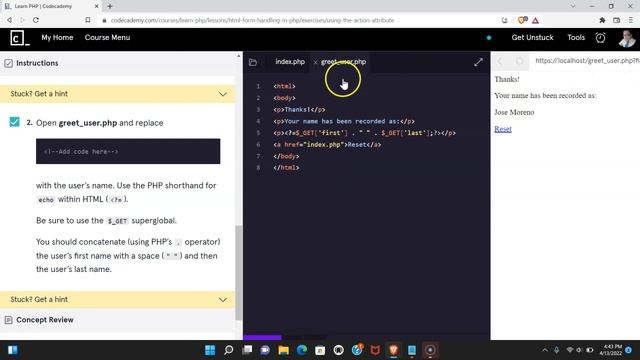Screen dimensions: 640x360
Task: Refresh the preview browser pane
Action: [x=519, y=61]
